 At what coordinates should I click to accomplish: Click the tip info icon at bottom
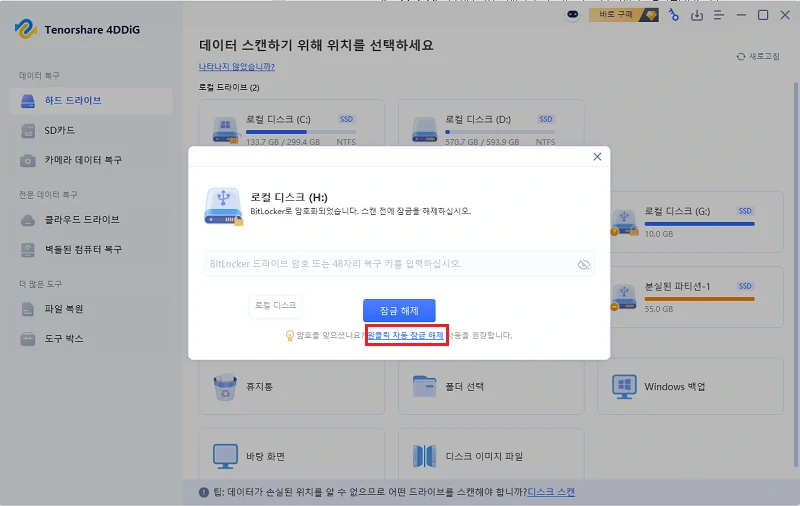tap(204, 492)
